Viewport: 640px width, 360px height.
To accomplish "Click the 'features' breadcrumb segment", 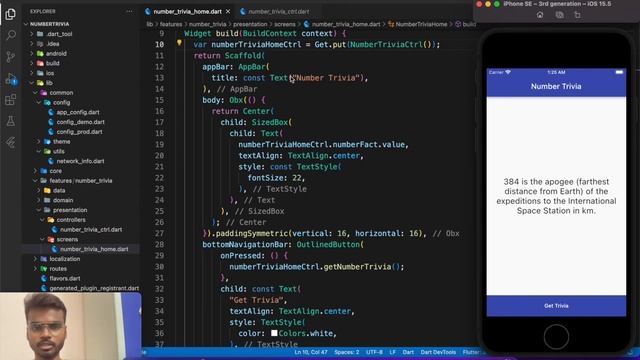I will point(171,24).
